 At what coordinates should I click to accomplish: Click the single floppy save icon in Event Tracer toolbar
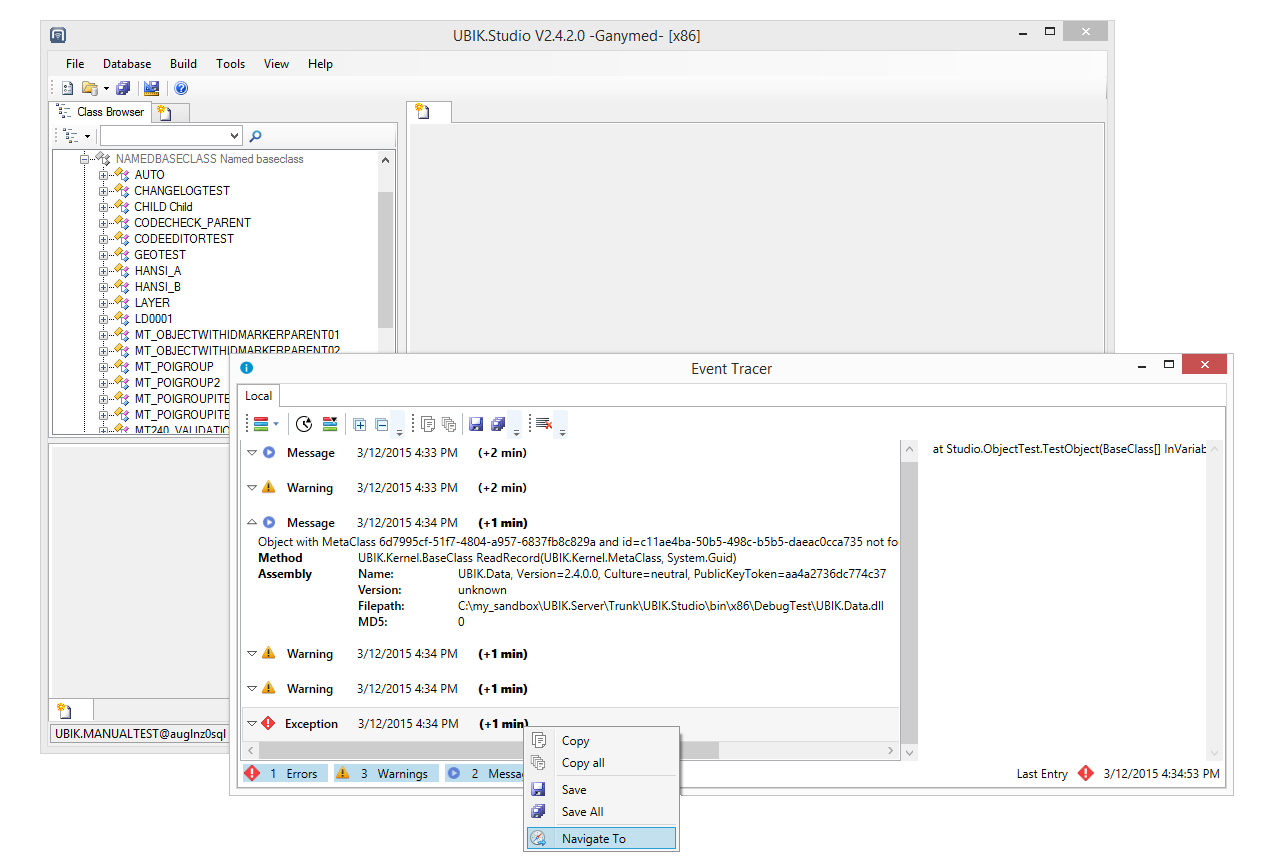click(476, 424)
